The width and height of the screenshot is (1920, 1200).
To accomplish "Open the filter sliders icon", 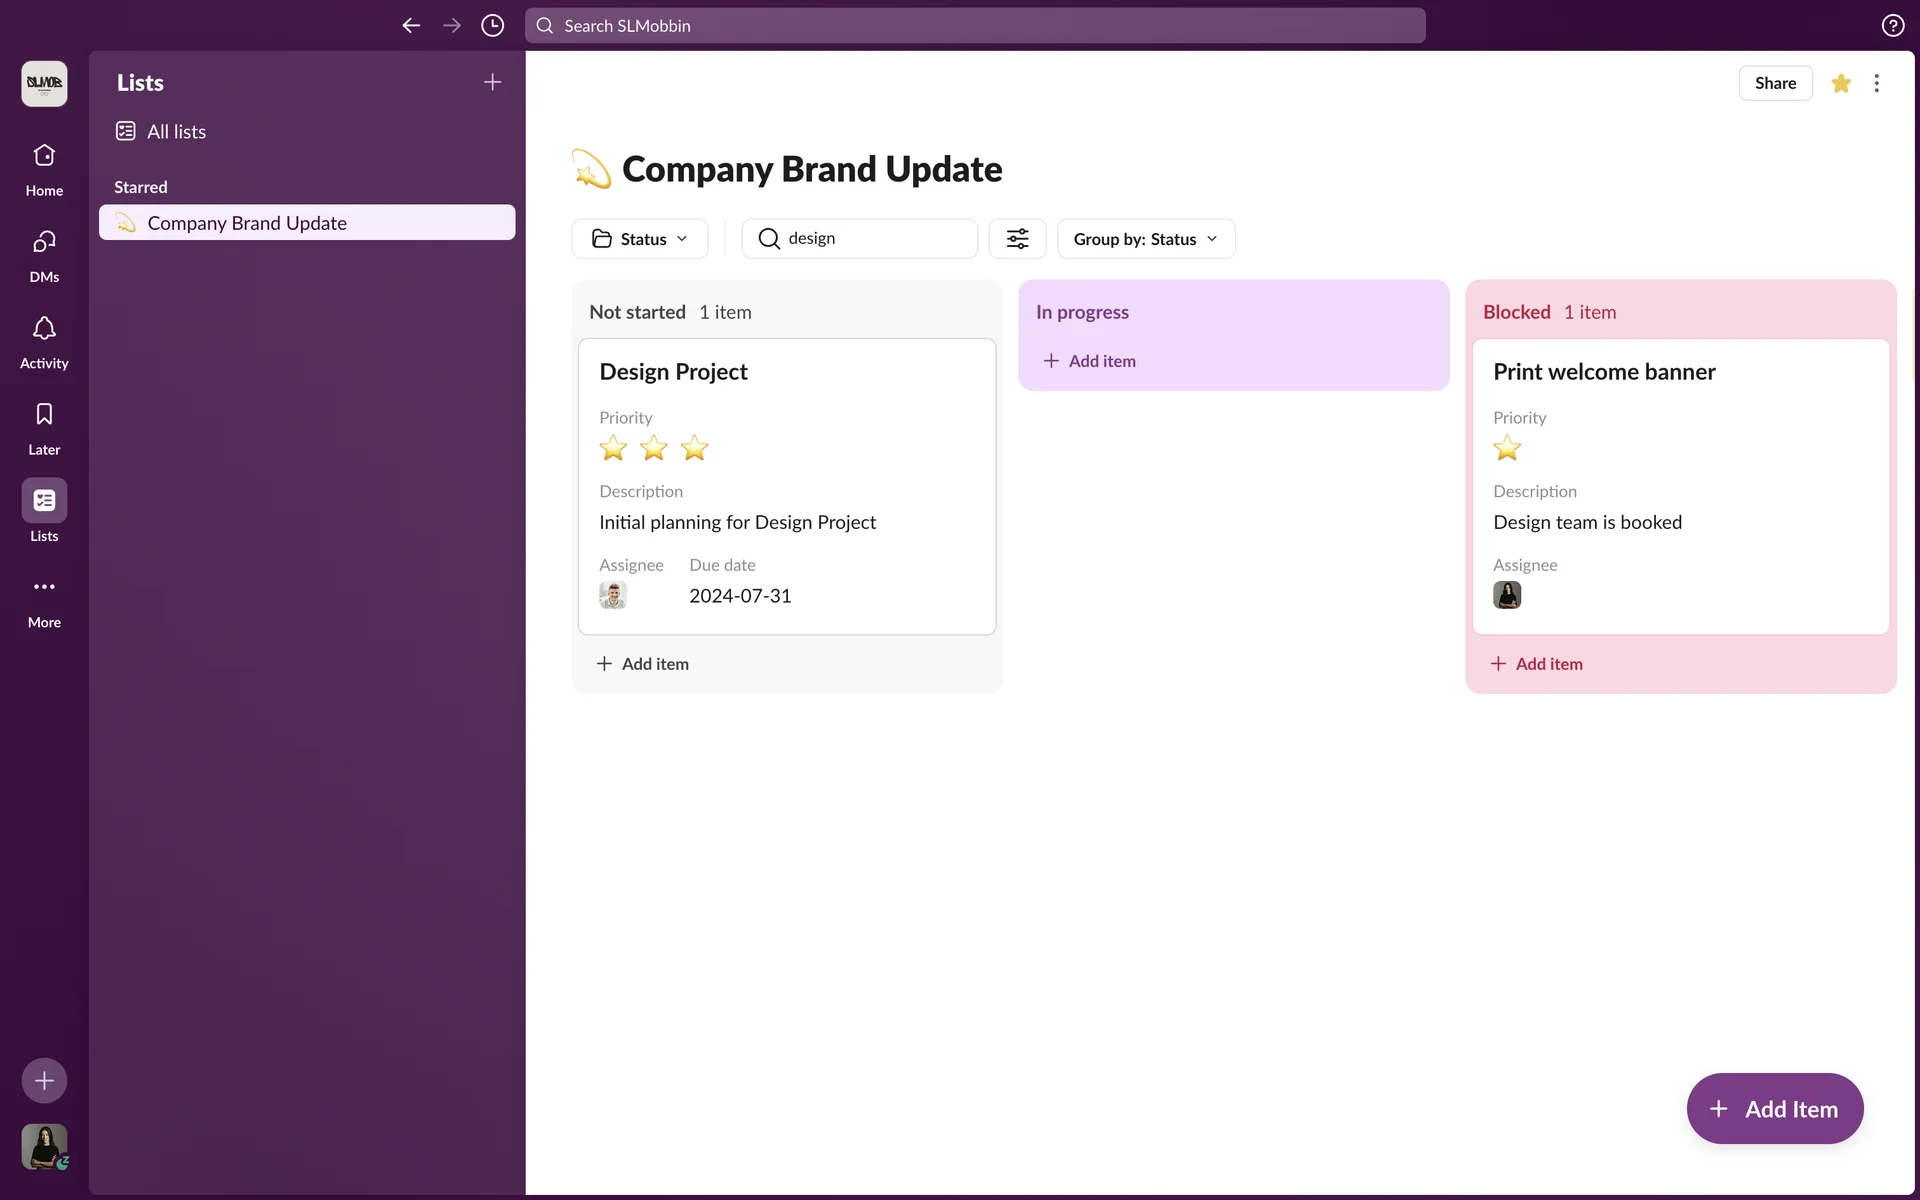I will coord(1017,239).
